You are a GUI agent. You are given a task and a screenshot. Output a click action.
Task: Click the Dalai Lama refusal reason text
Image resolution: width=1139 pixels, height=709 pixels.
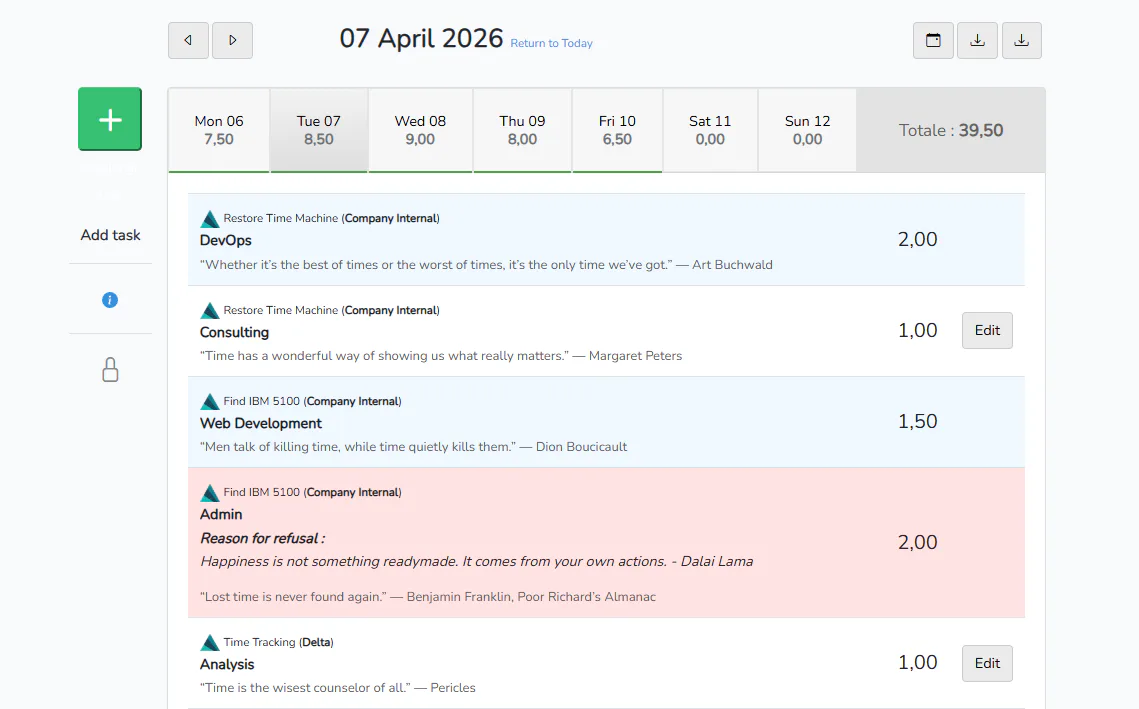(477, 562)
